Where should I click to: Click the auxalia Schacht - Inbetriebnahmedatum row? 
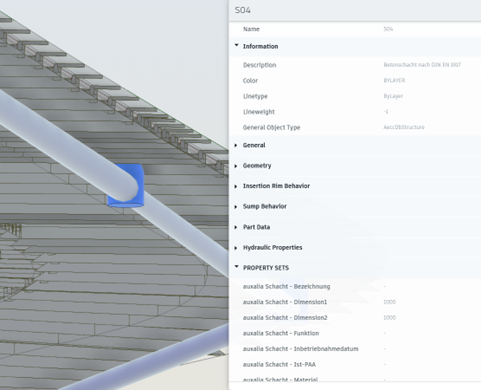[x=355, y=349]
